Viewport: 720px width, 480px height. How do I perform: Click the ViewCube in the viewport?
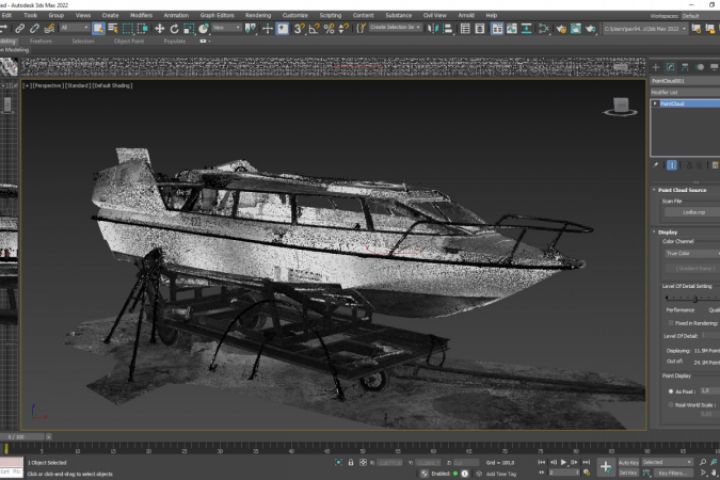622,105
